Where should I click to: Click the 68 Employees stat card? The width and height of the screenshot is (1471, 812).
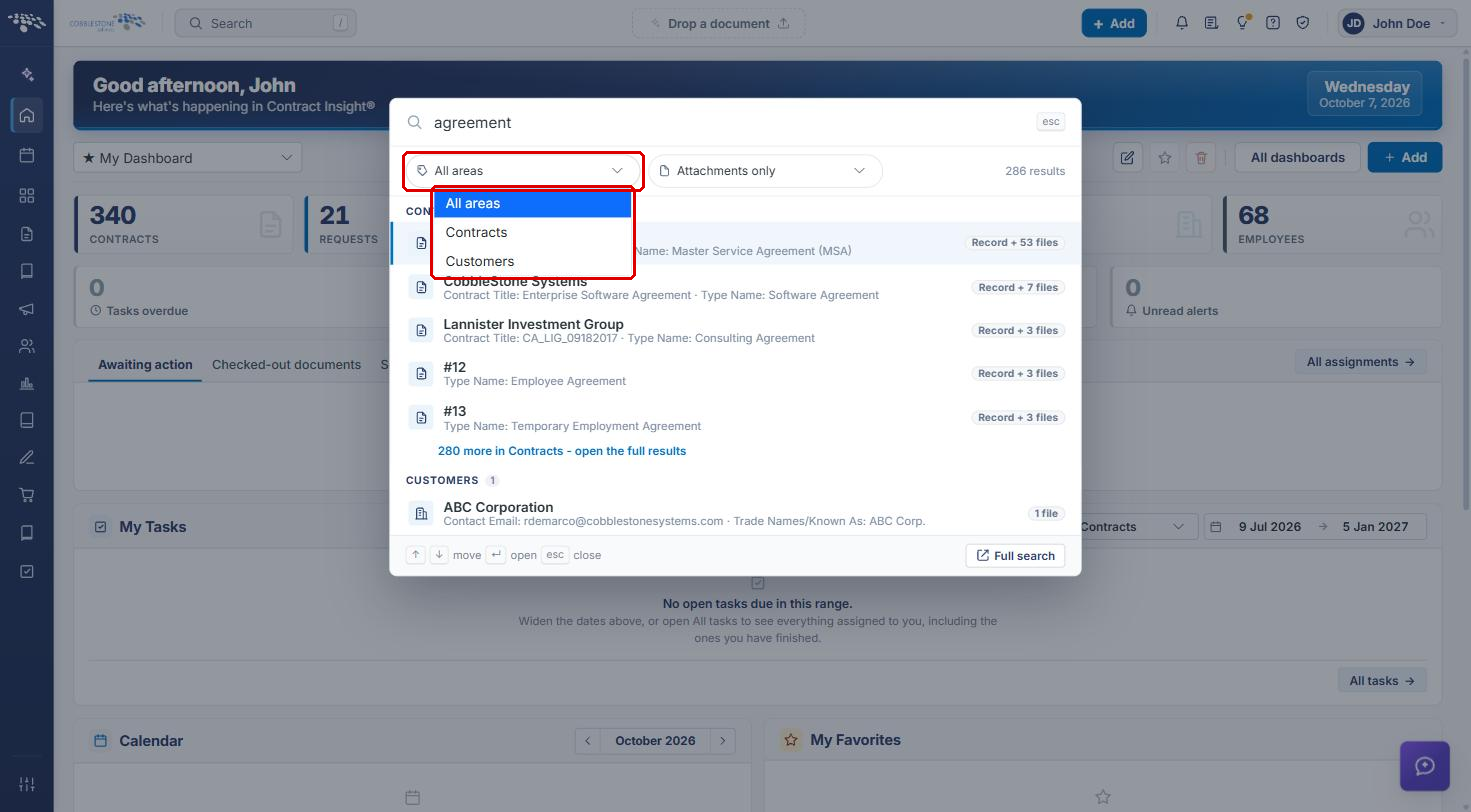[1332, 224]
